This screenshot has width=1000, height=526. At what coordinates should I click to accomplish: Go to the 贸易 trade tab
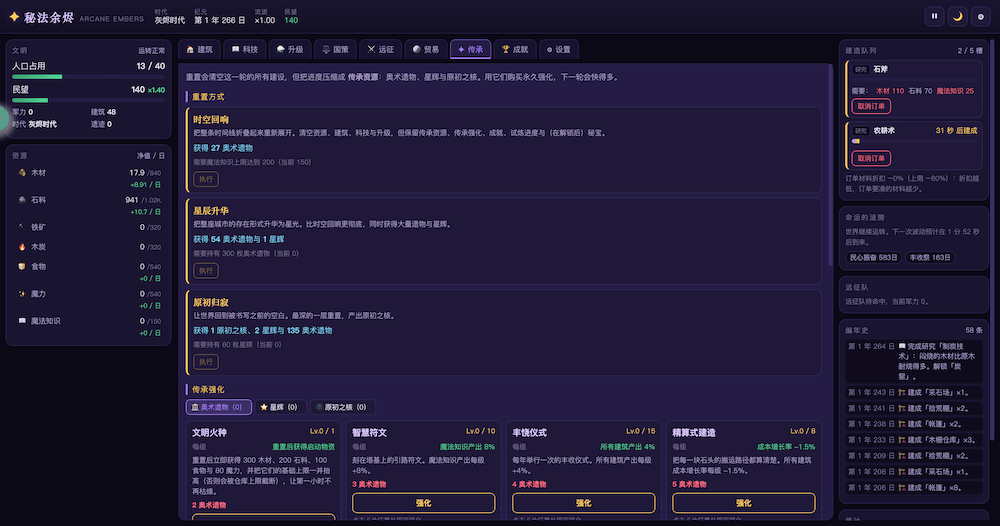426,49
